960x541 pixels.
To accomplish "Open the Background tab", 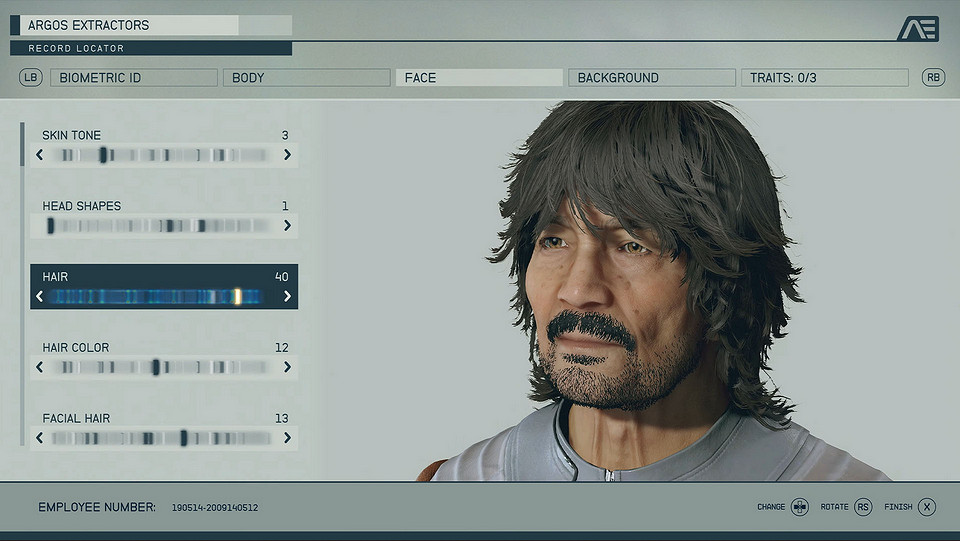I will (x=651, y=77).
